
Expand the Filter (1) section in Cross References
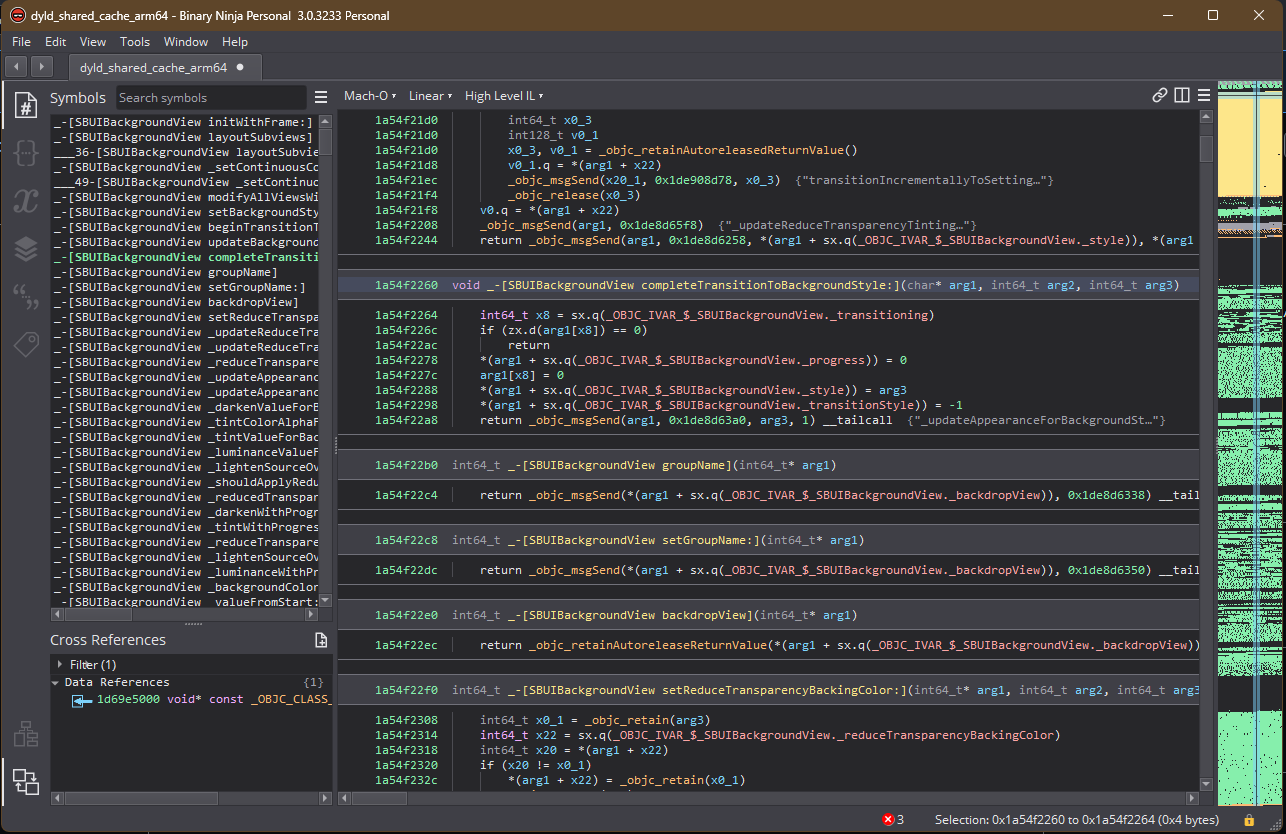tap(58, 664)
